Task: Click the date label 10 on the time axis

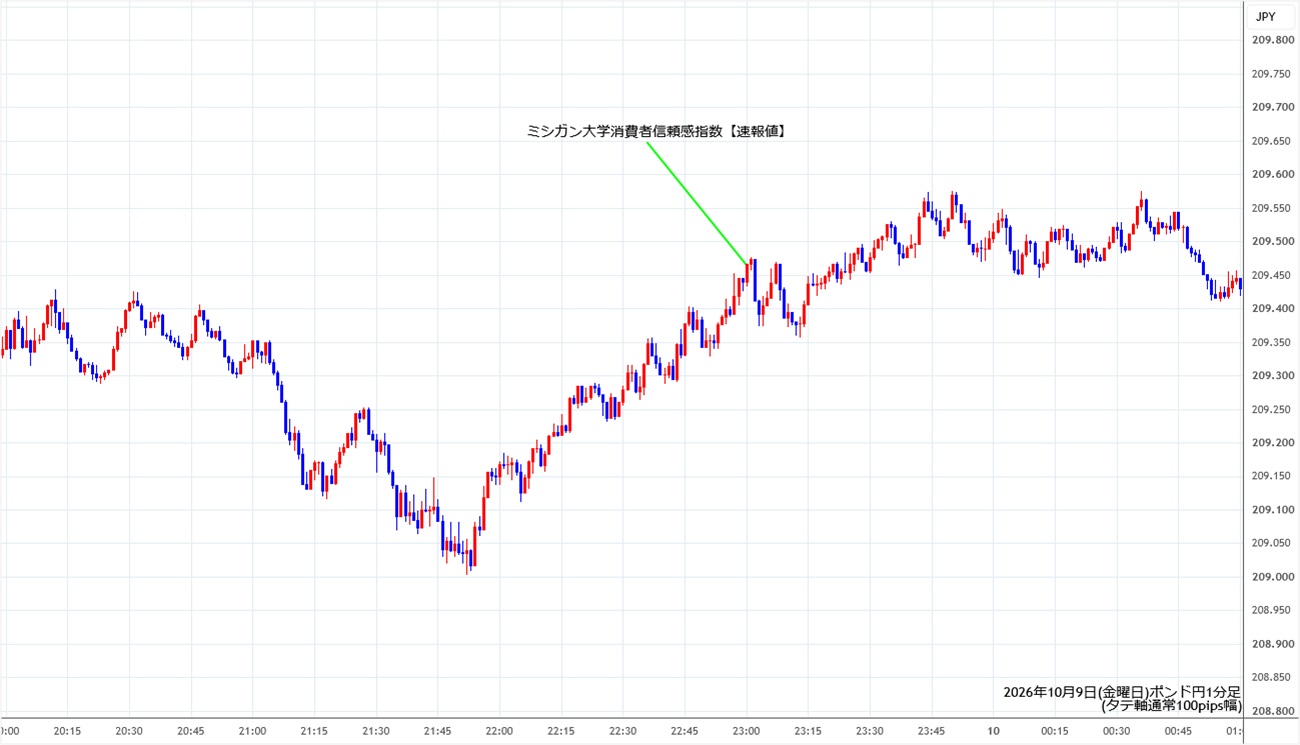Action: coord(993,731)
